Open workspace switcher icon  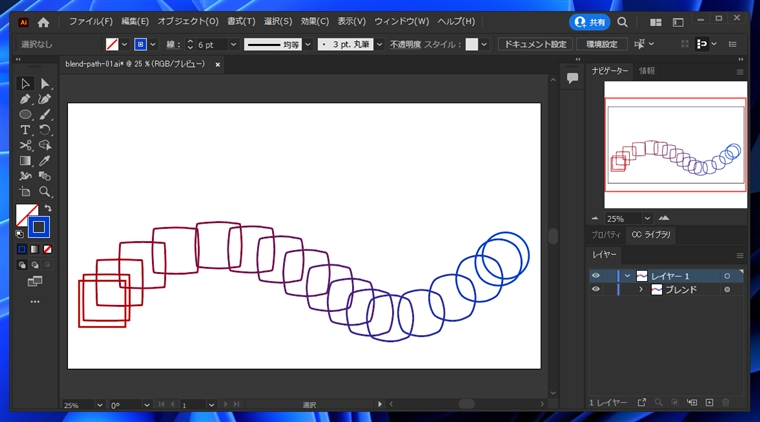click(x=678, y=22)
